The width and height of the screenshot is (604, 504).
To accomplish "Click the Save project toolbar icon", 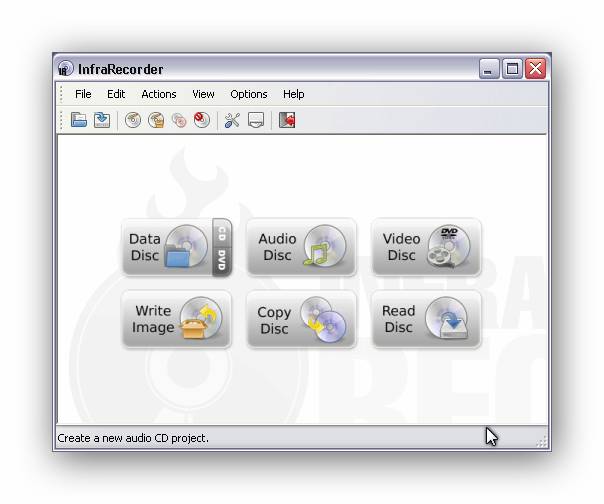I will [x=102, y=120].
